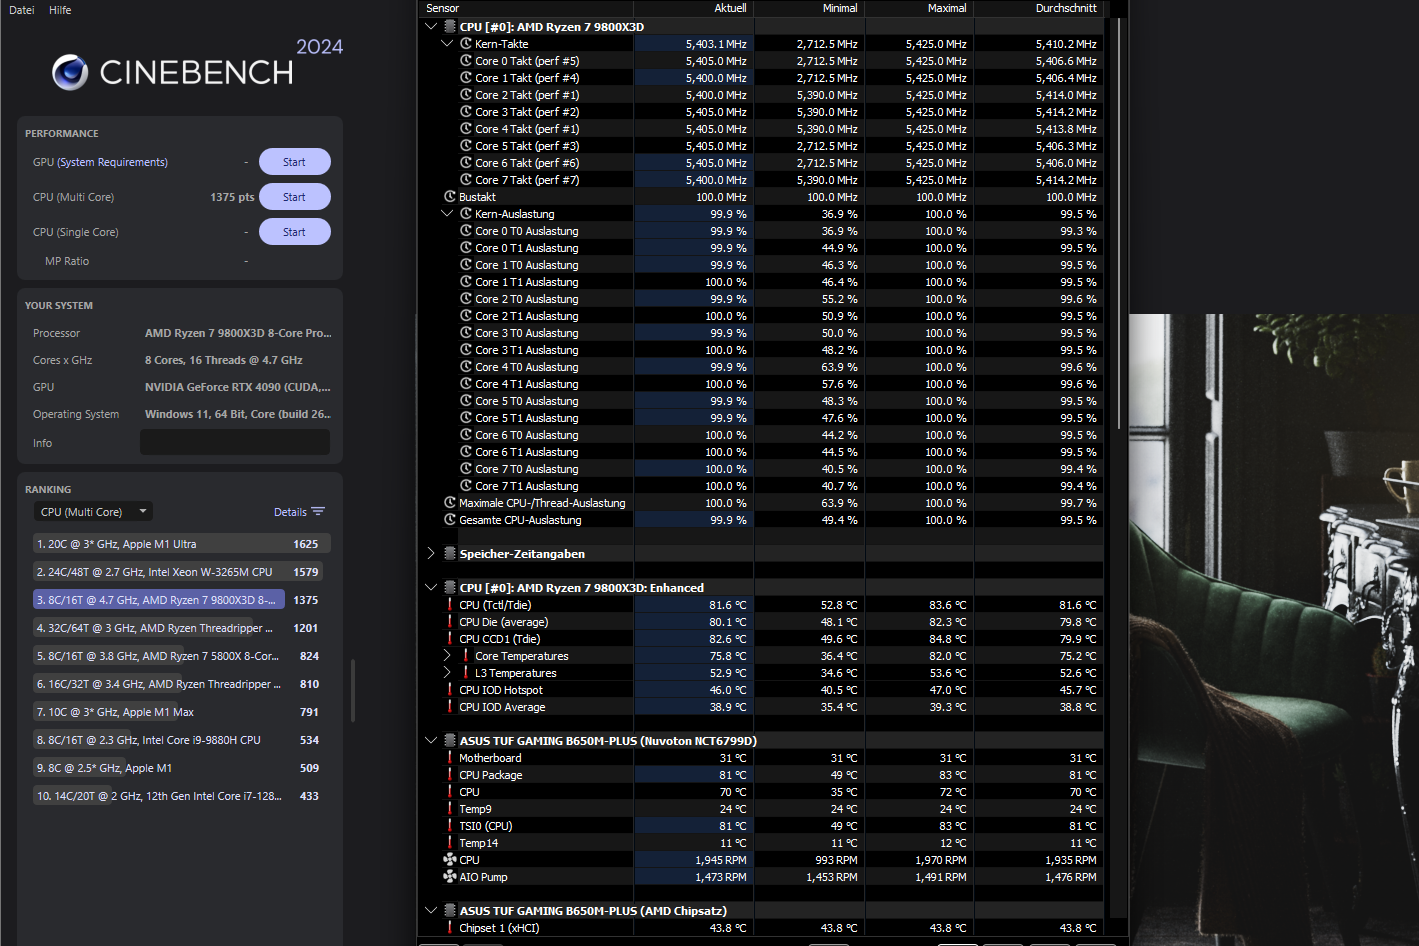Click the filter icon next to Details

(318, 512)
